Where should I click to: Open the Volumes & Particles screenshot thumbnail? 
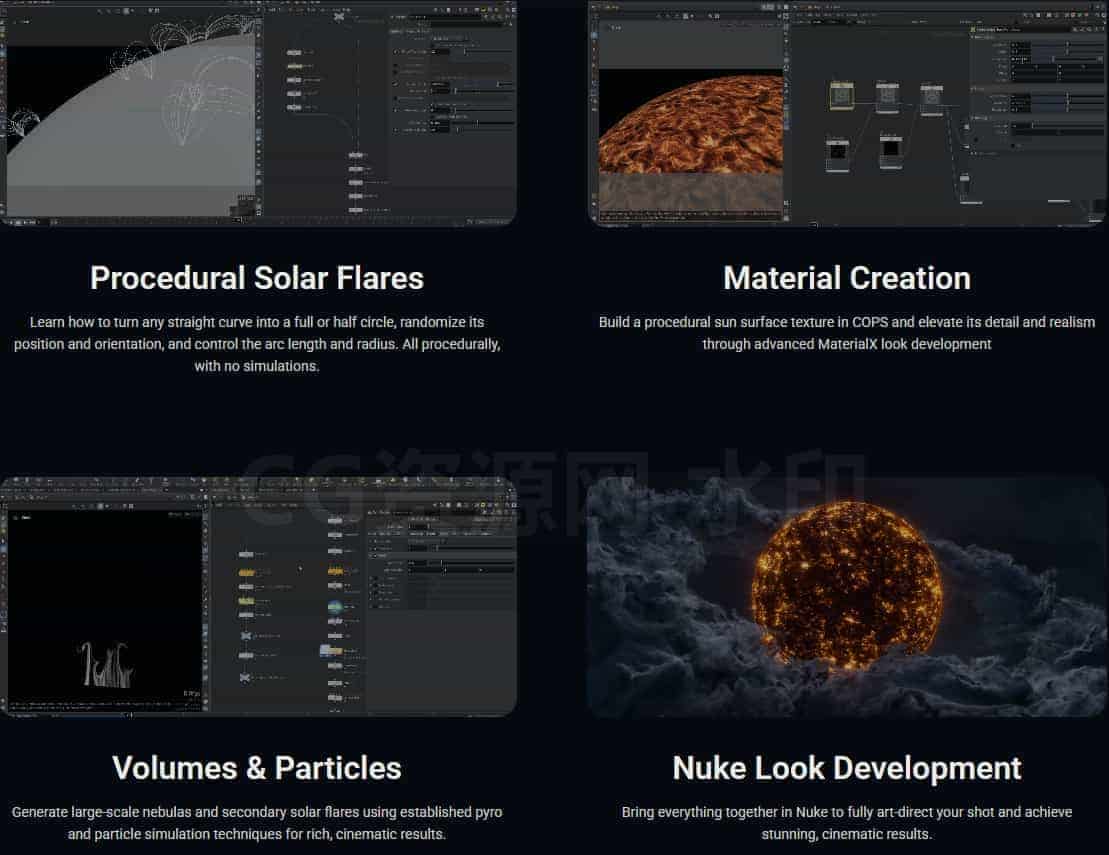258,596
